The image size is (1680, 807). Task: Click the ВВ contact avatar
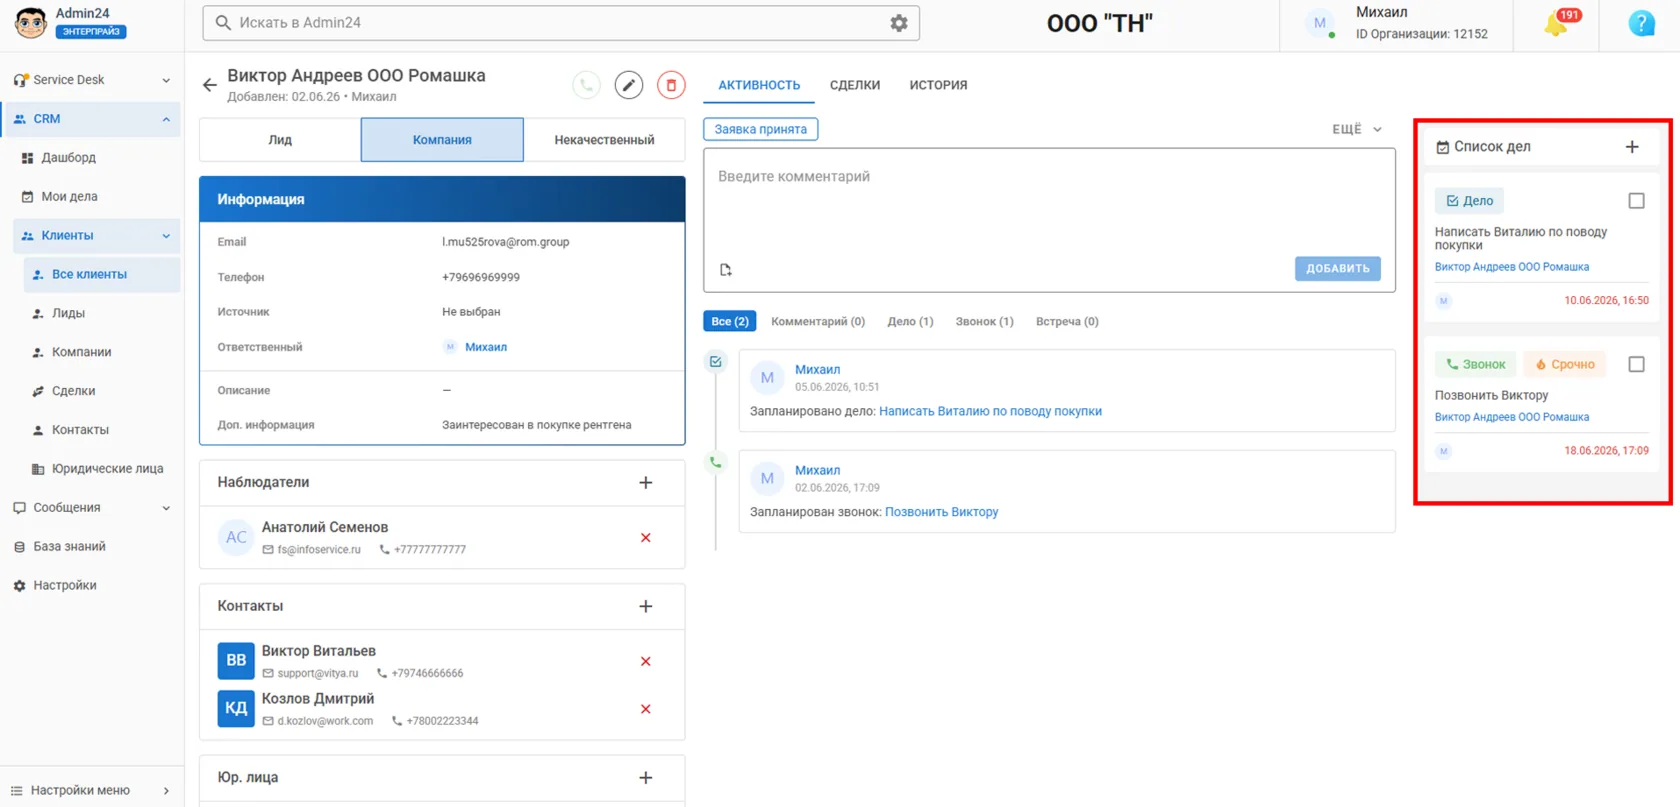[236, 661]
